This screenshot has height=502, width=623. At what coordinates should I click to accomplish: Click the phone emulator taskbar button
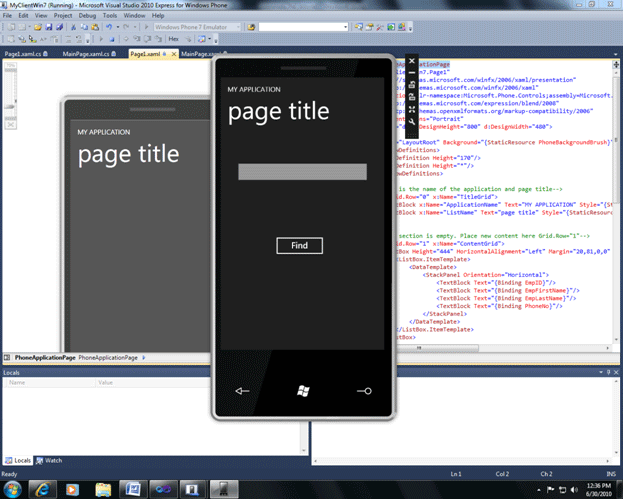point(224,489)
